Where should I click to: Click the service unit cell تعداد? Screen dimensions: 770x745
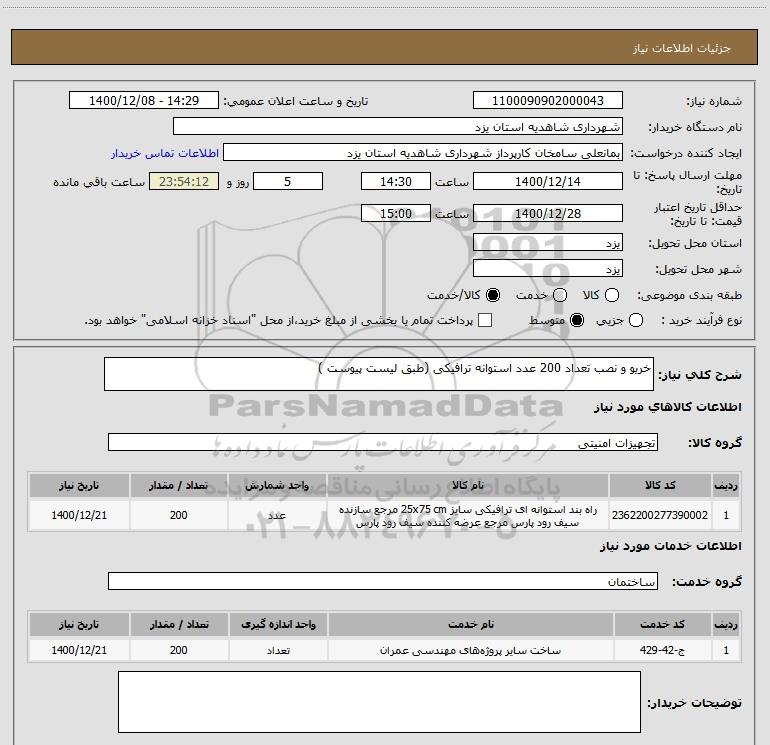pos(278,650)
